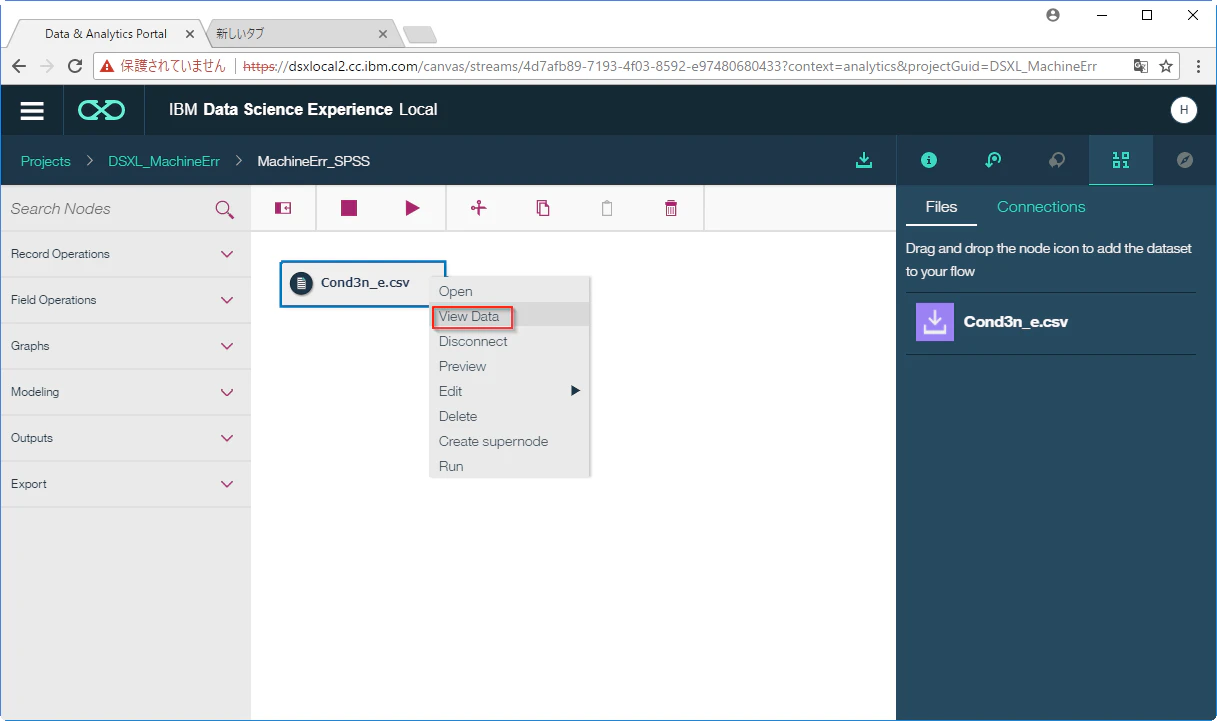The height and width of the screenshot is (721, 1217).
Task: Bookmark this page with star icon
Action: coord(1166,66)
